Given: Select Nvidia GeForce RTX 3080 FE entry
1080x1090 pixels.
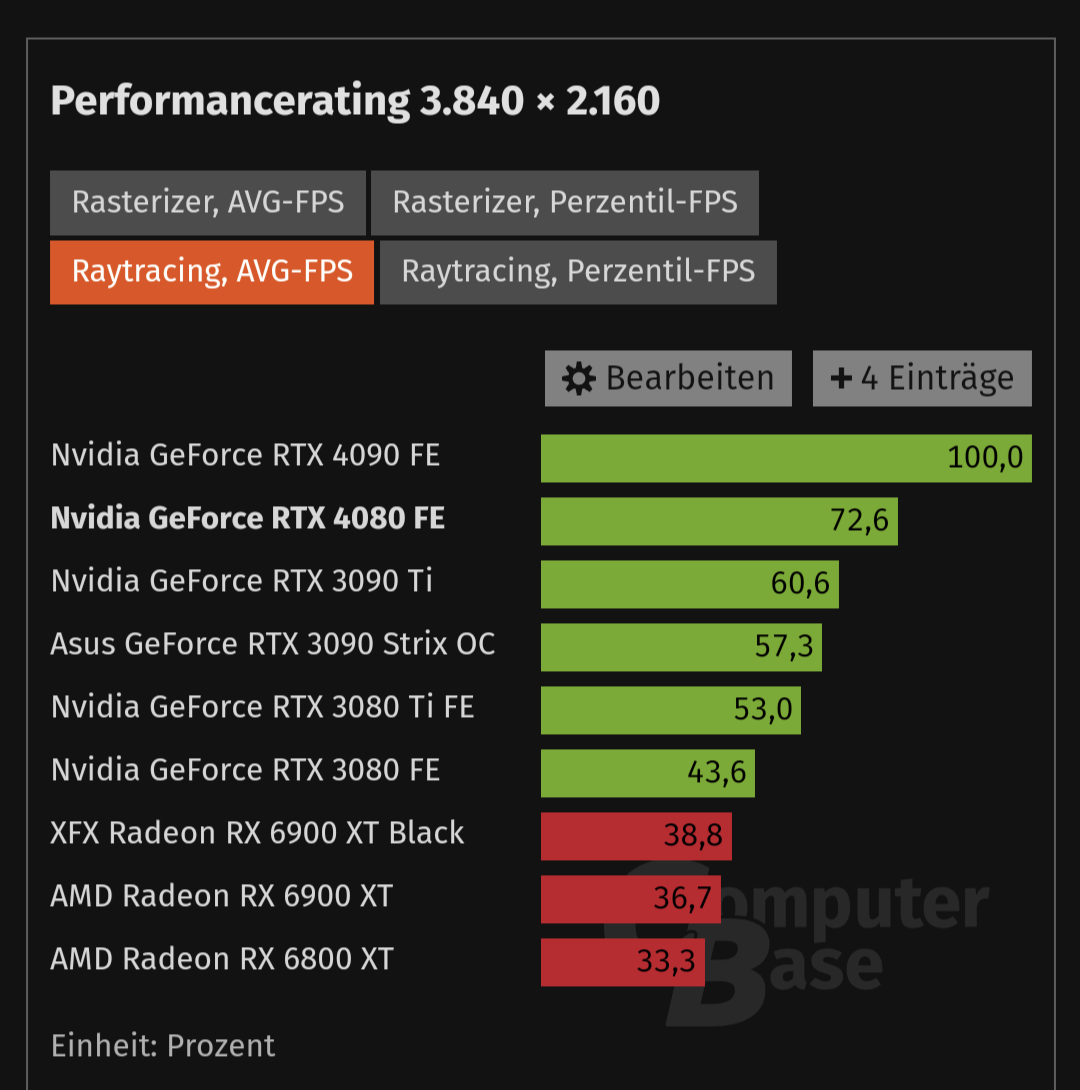Looking at the screenshot, I should 245,770.
